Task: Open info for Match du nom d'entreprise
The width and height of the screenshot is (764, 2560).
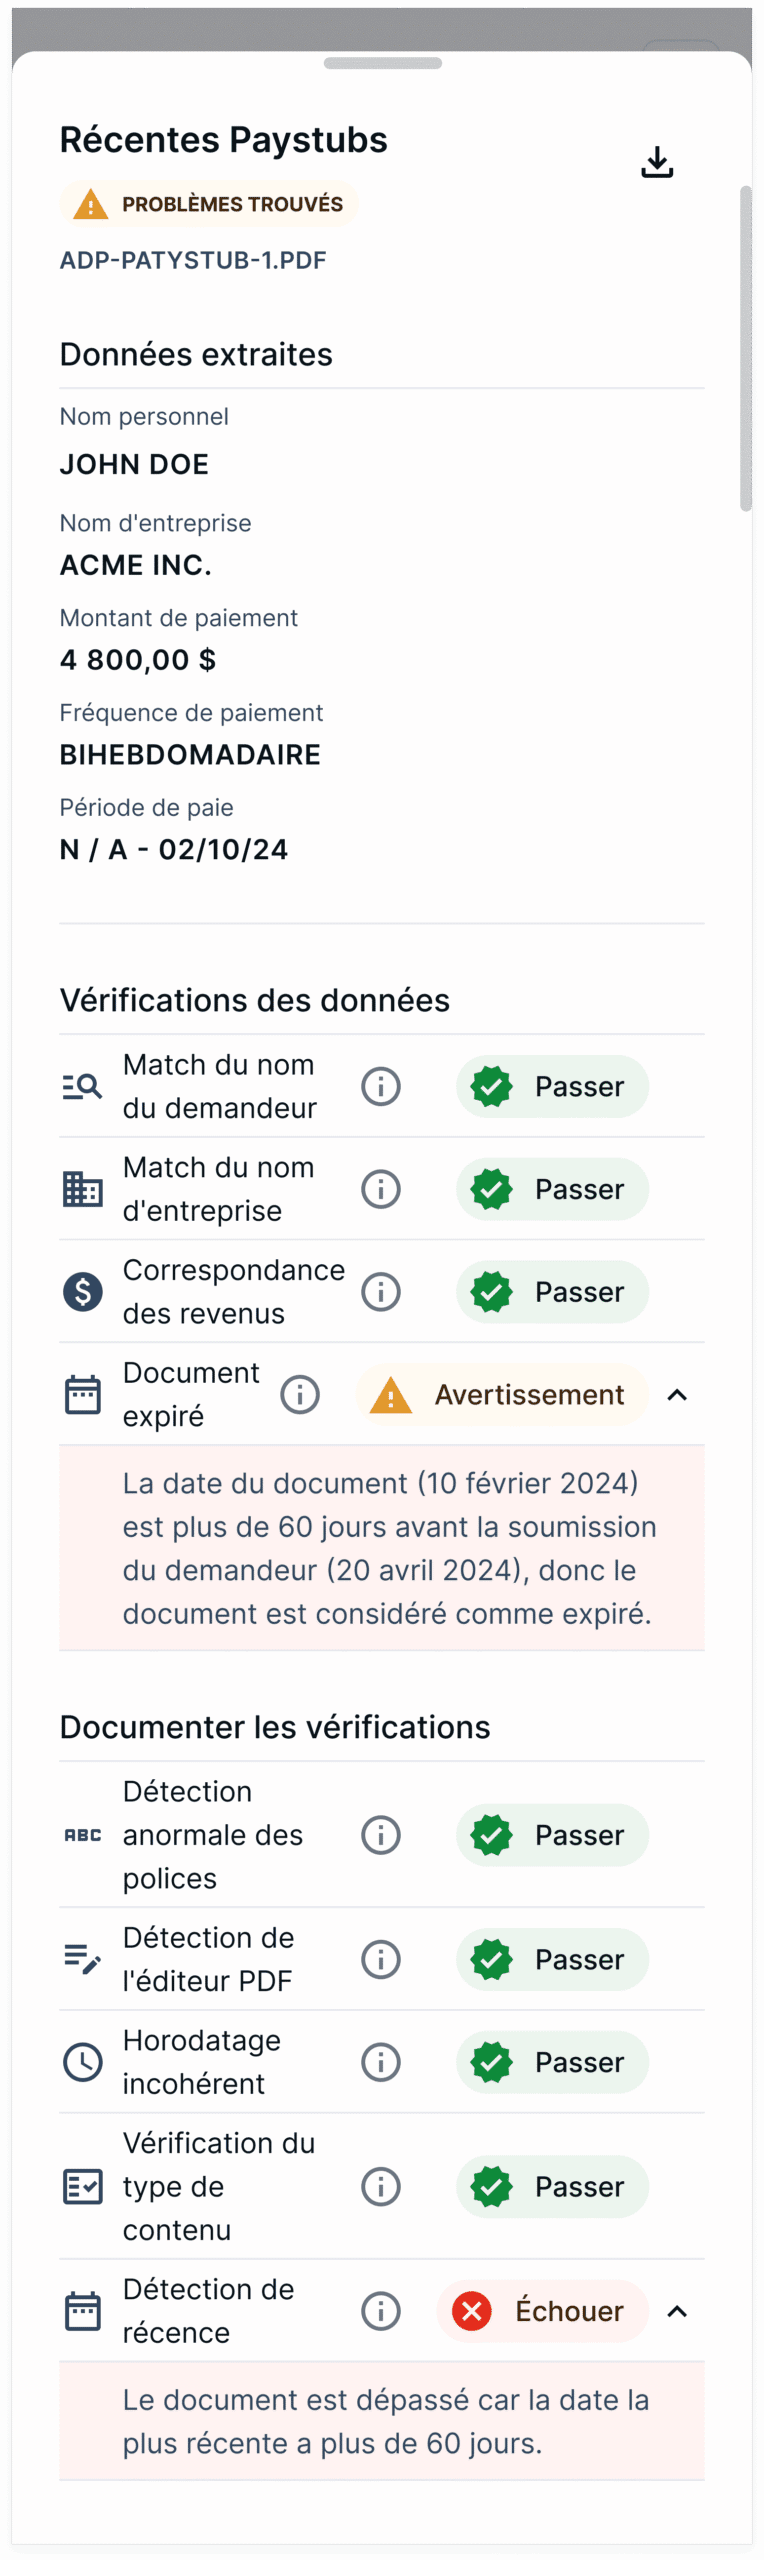Action: point(381,1189)
